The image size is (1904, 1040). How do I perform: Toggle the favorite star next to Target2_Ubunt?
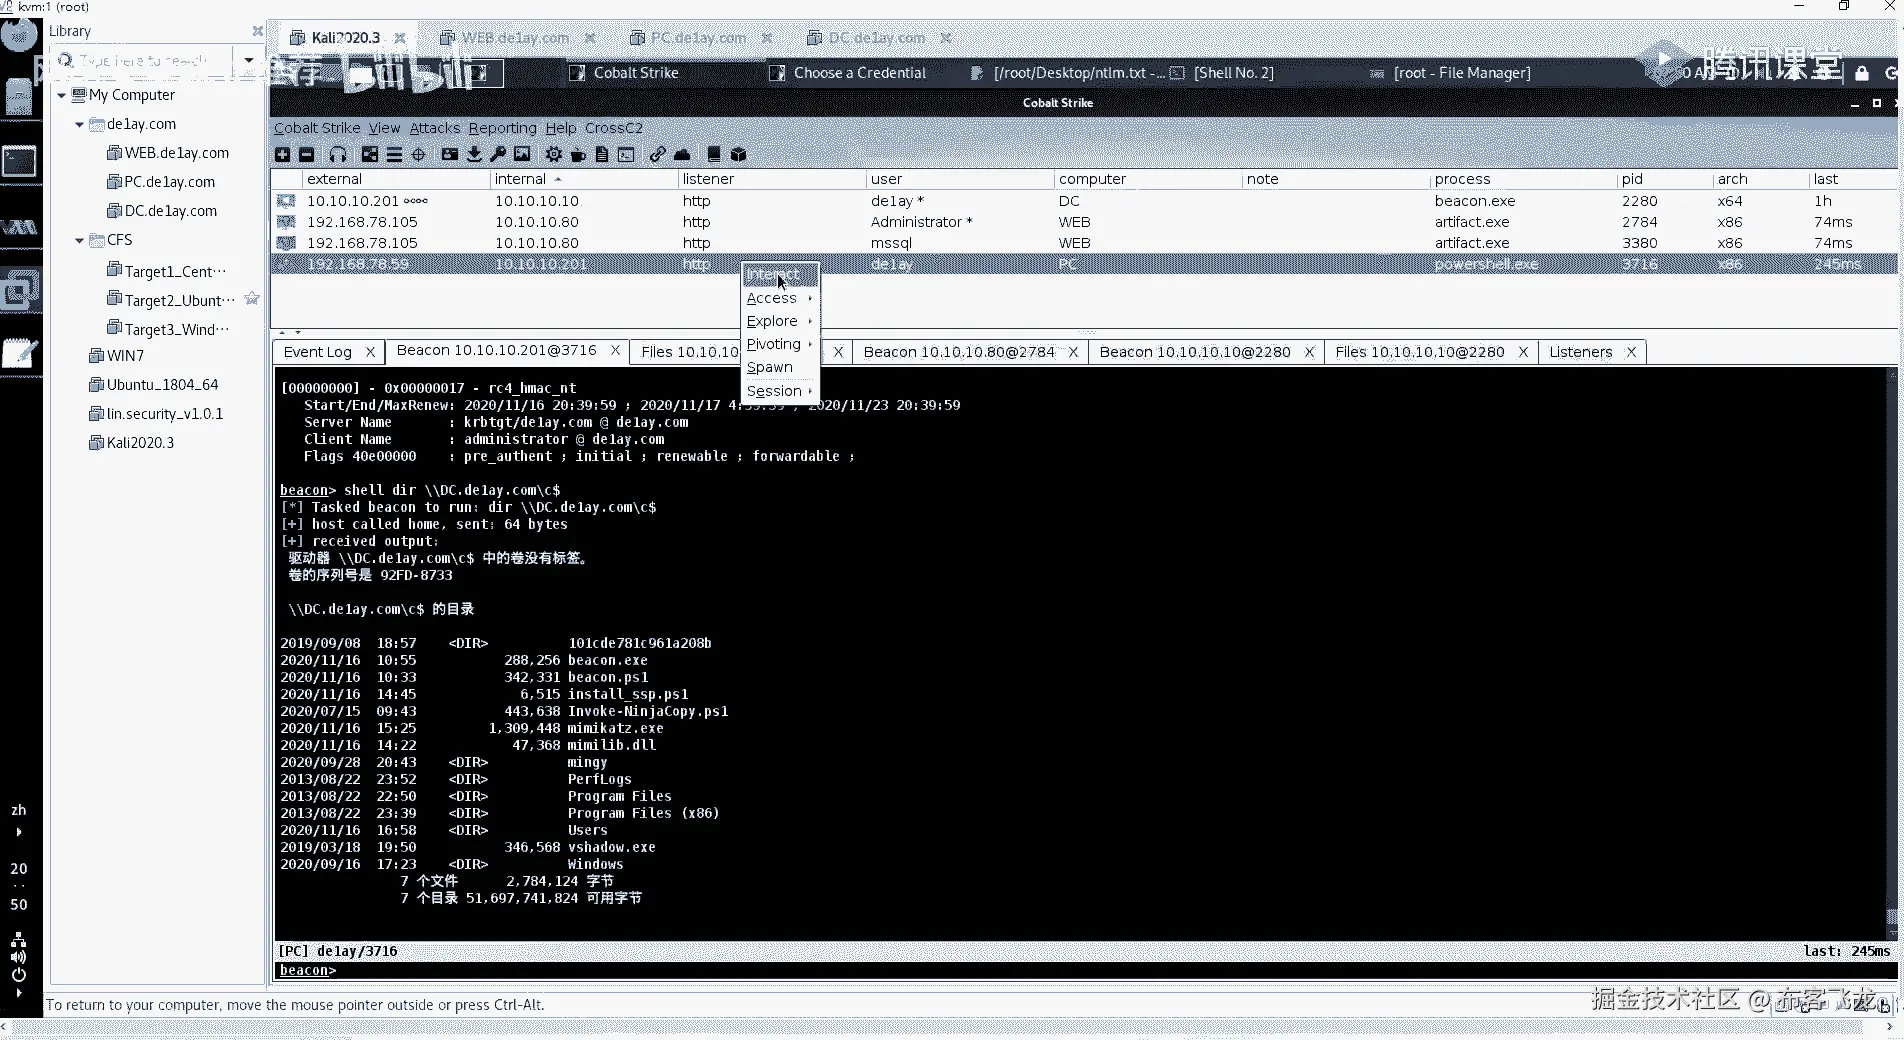click(x=252, y=299)
